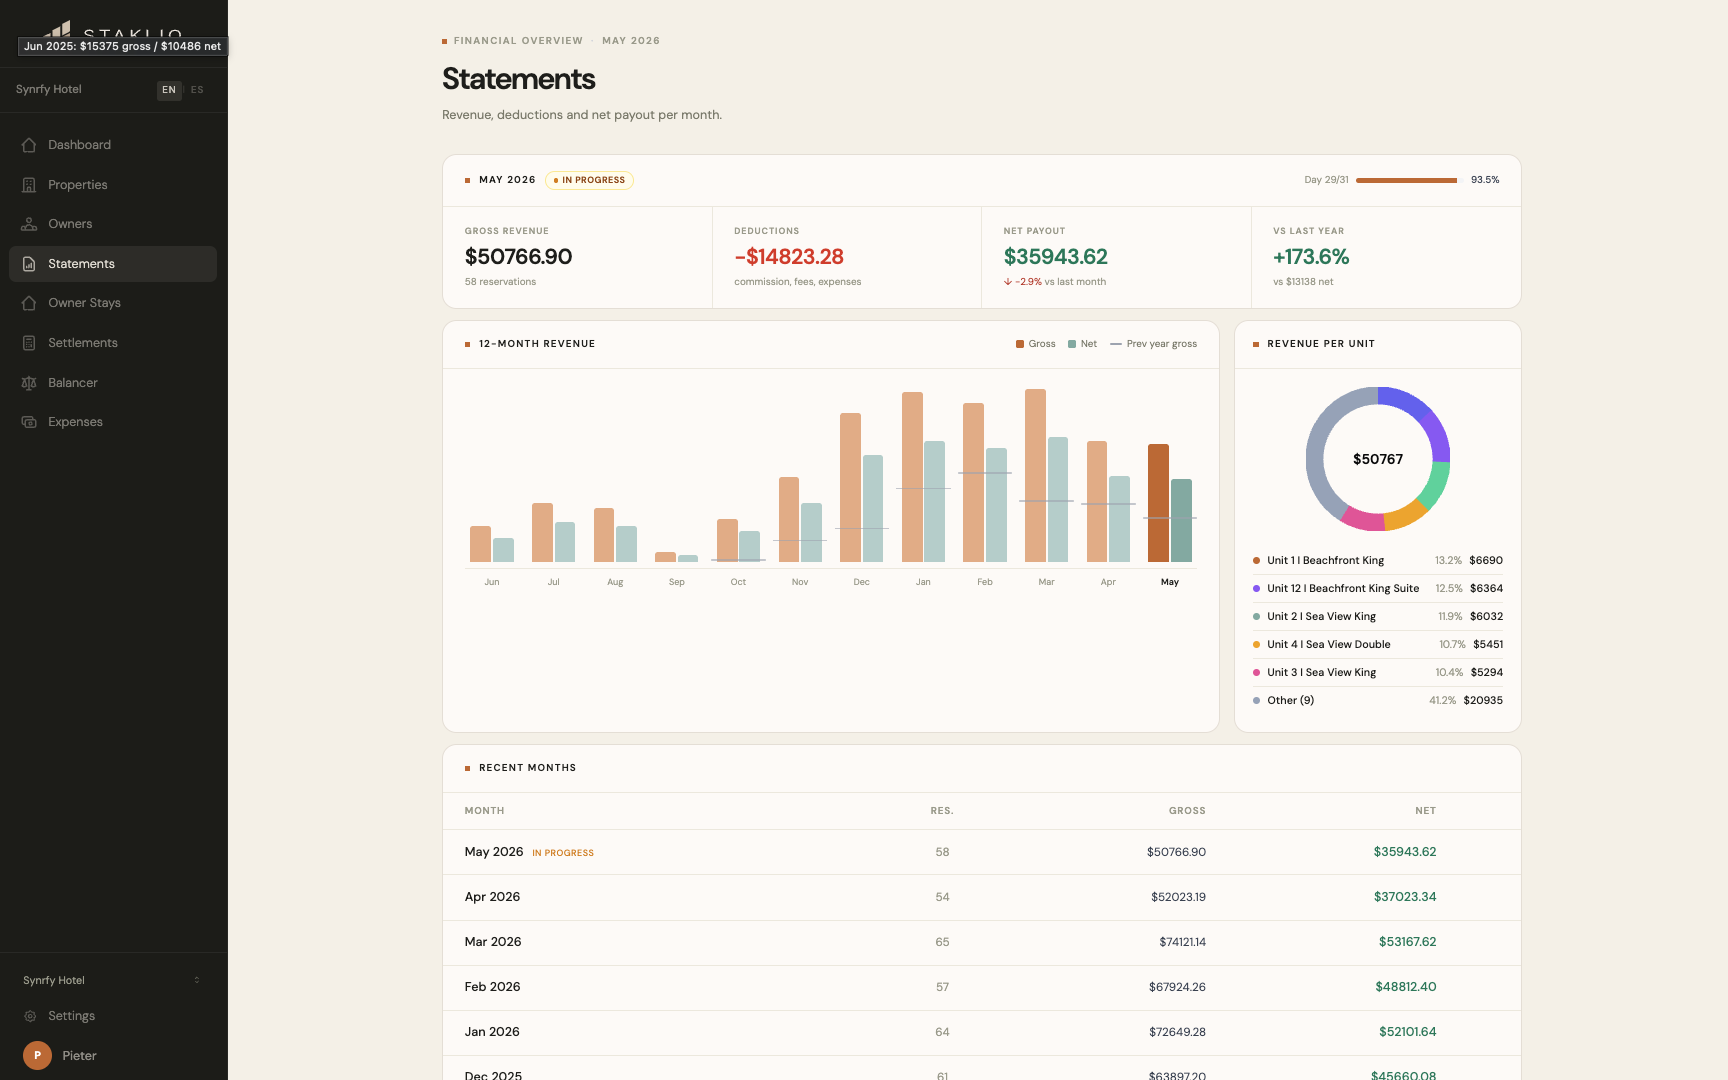Navigate to Settlements
Screen dimensions: 1728x1080
pos(113,343)
